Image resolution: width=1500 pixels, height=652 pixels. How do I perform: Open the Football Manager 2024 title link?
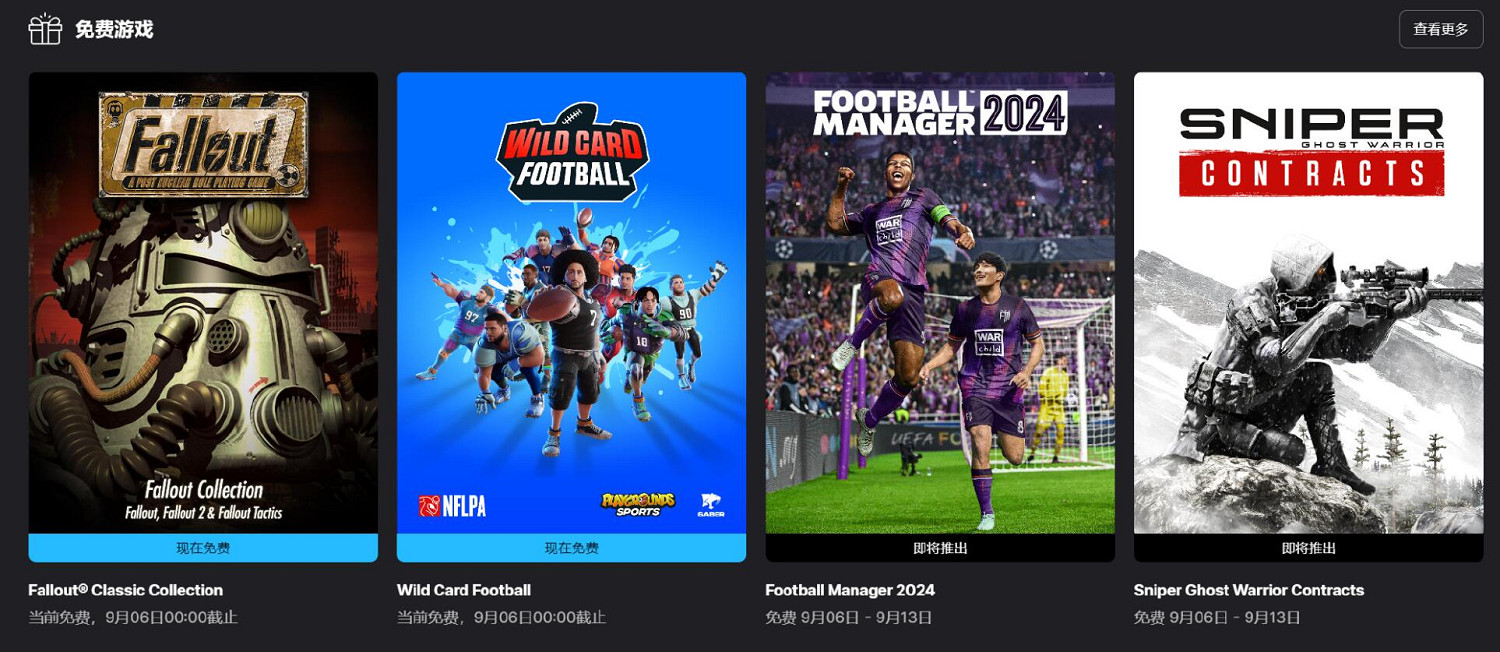tap(850, 590)
